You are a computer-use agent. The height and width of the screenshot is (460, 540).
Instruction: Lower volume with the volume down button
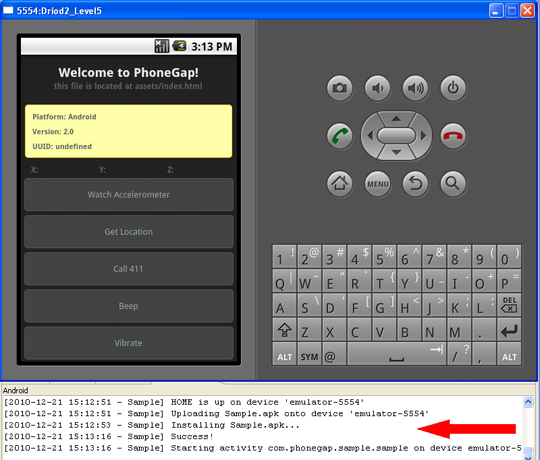click(377, 88)
